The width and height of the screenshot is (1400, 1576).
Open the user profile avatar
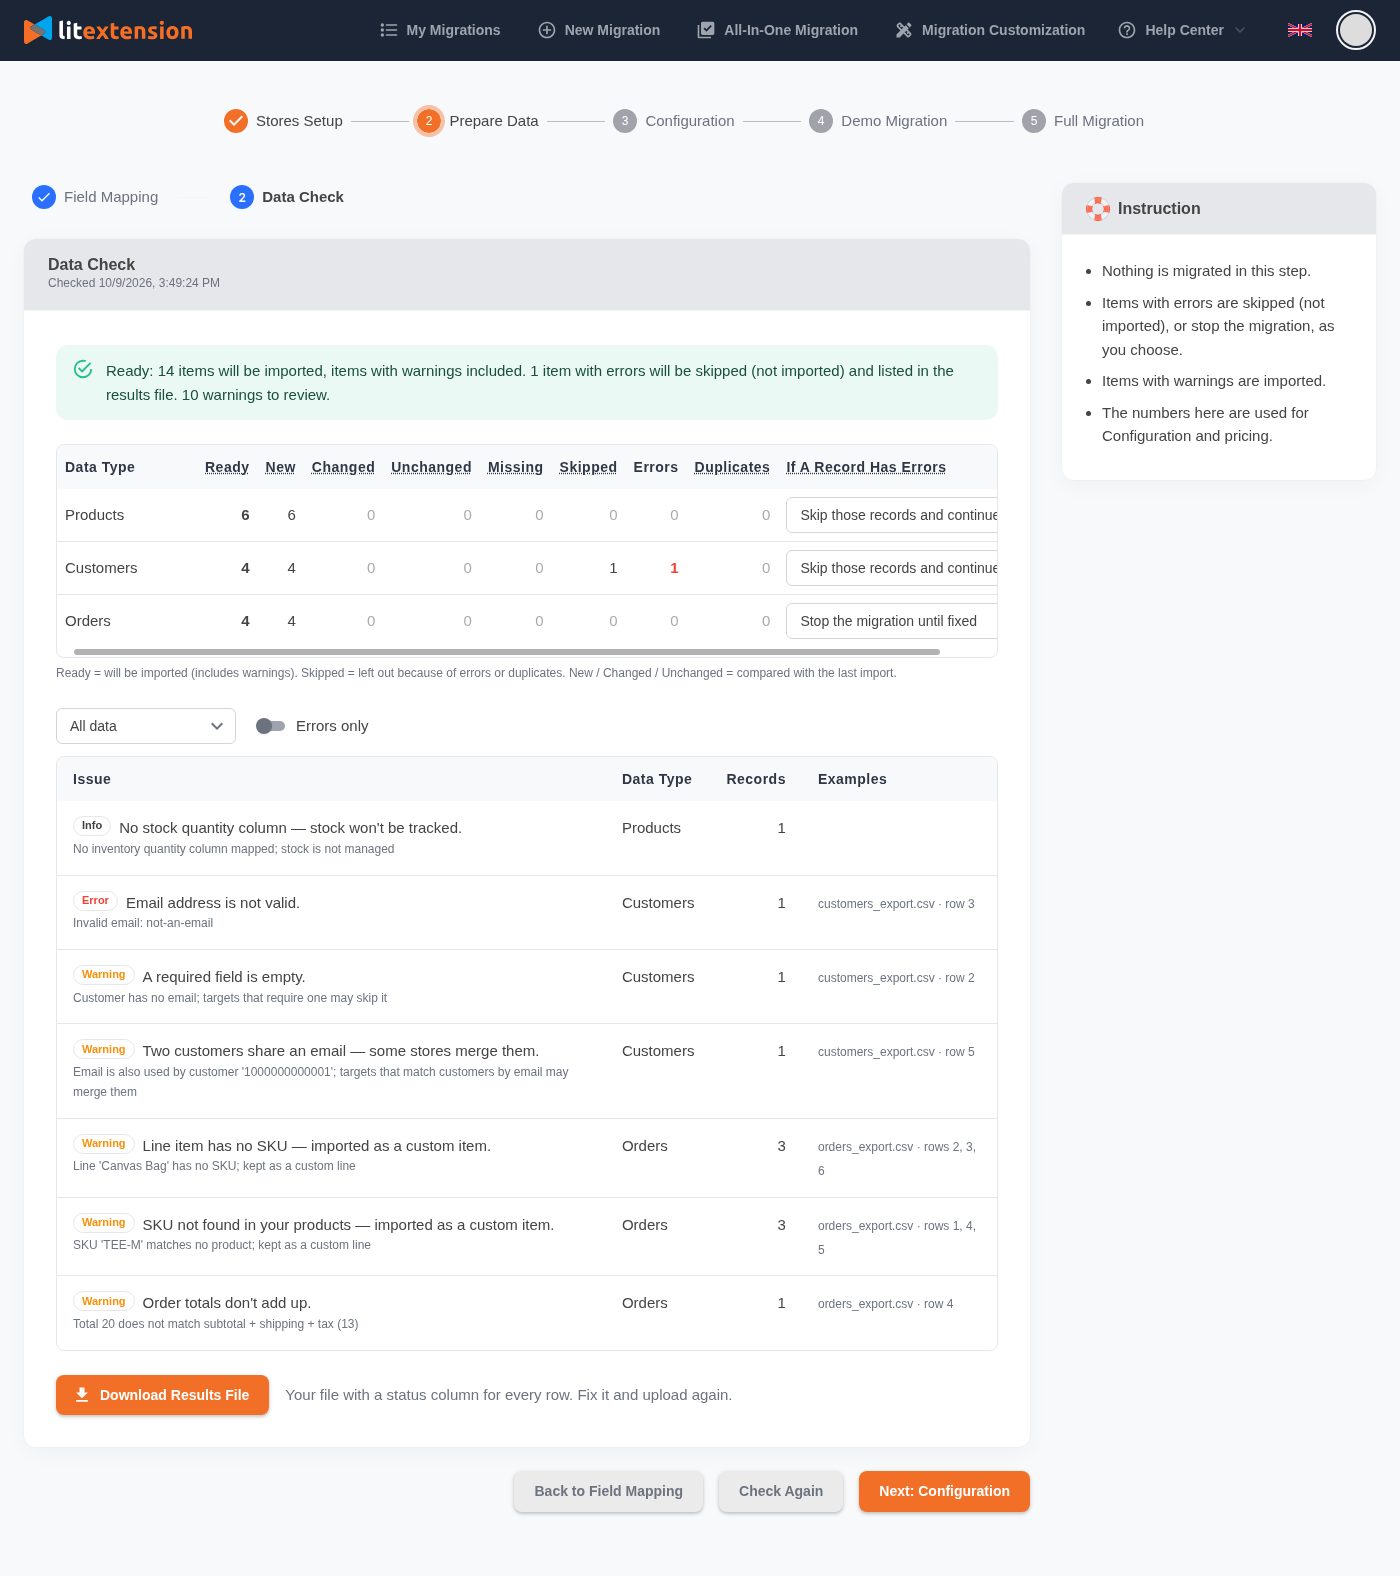tap(1356, 30)
